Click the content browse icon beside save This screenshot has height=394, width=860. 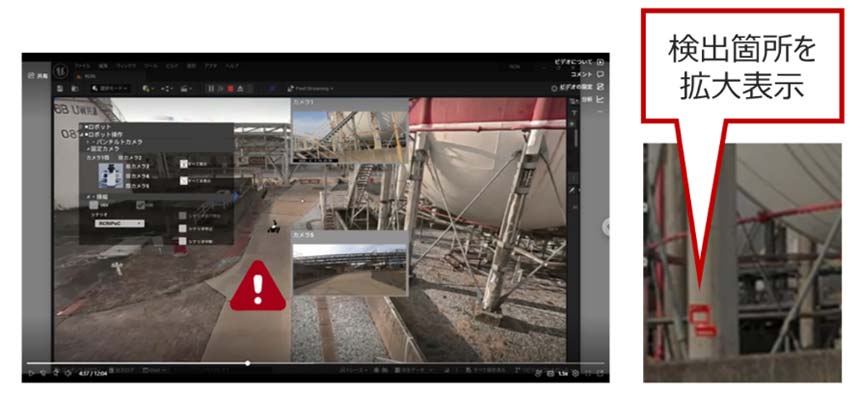pyautogui.click(x=75, y=88)
